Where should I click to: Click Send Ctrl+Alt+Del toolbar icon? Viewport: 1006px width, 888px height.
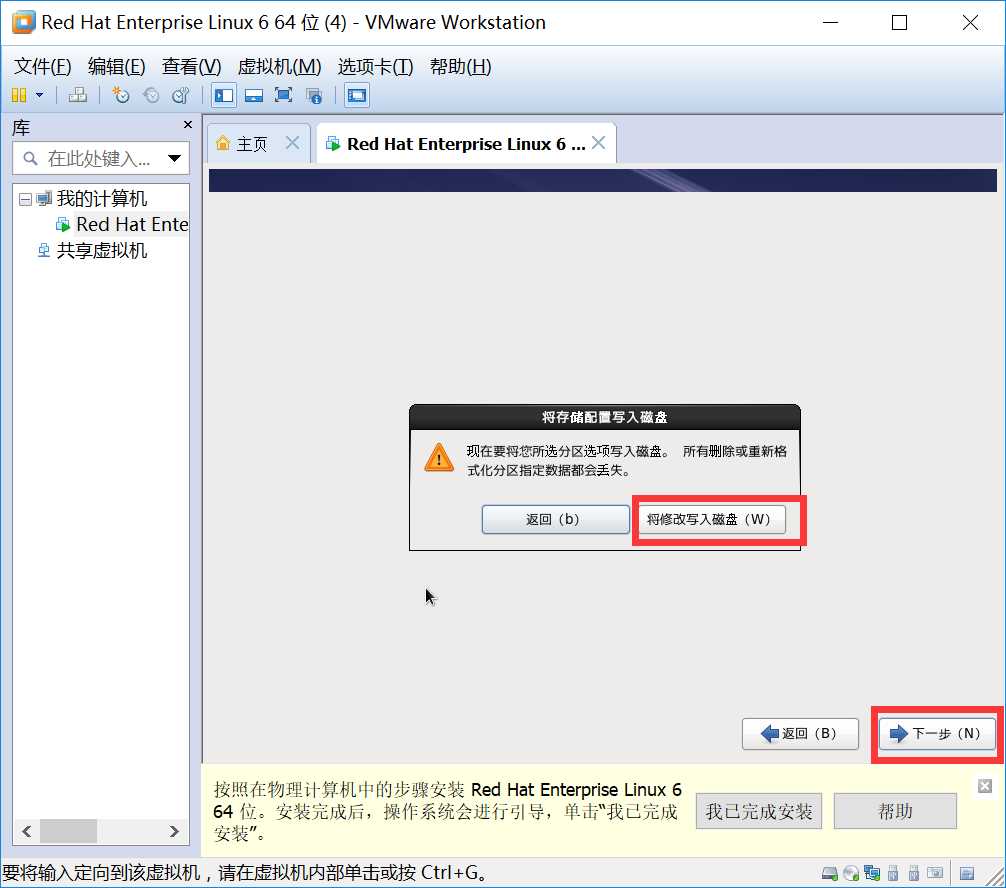[x=78, y=96]
